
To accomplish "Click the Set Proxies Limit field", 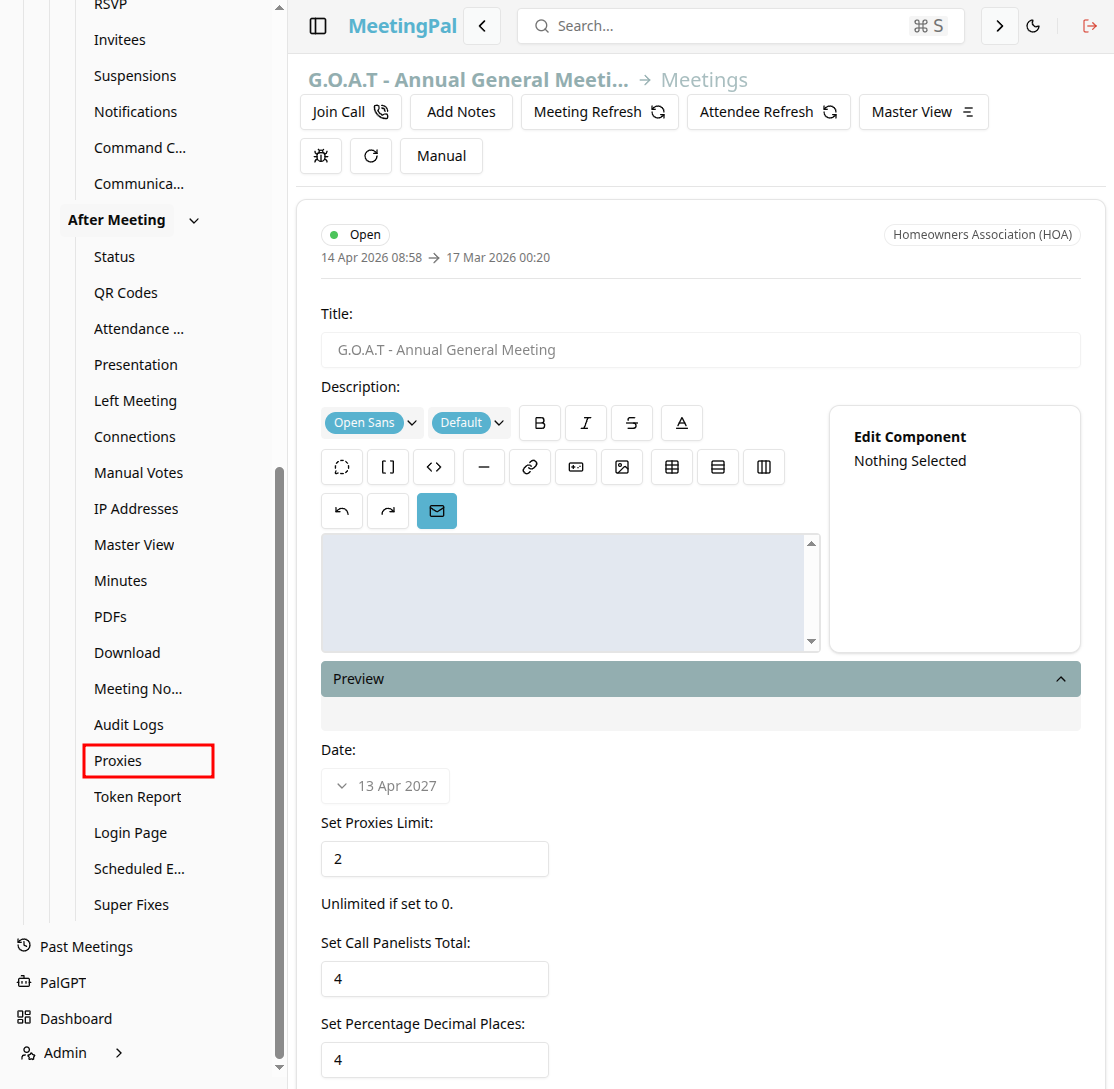I will point(435,859).
